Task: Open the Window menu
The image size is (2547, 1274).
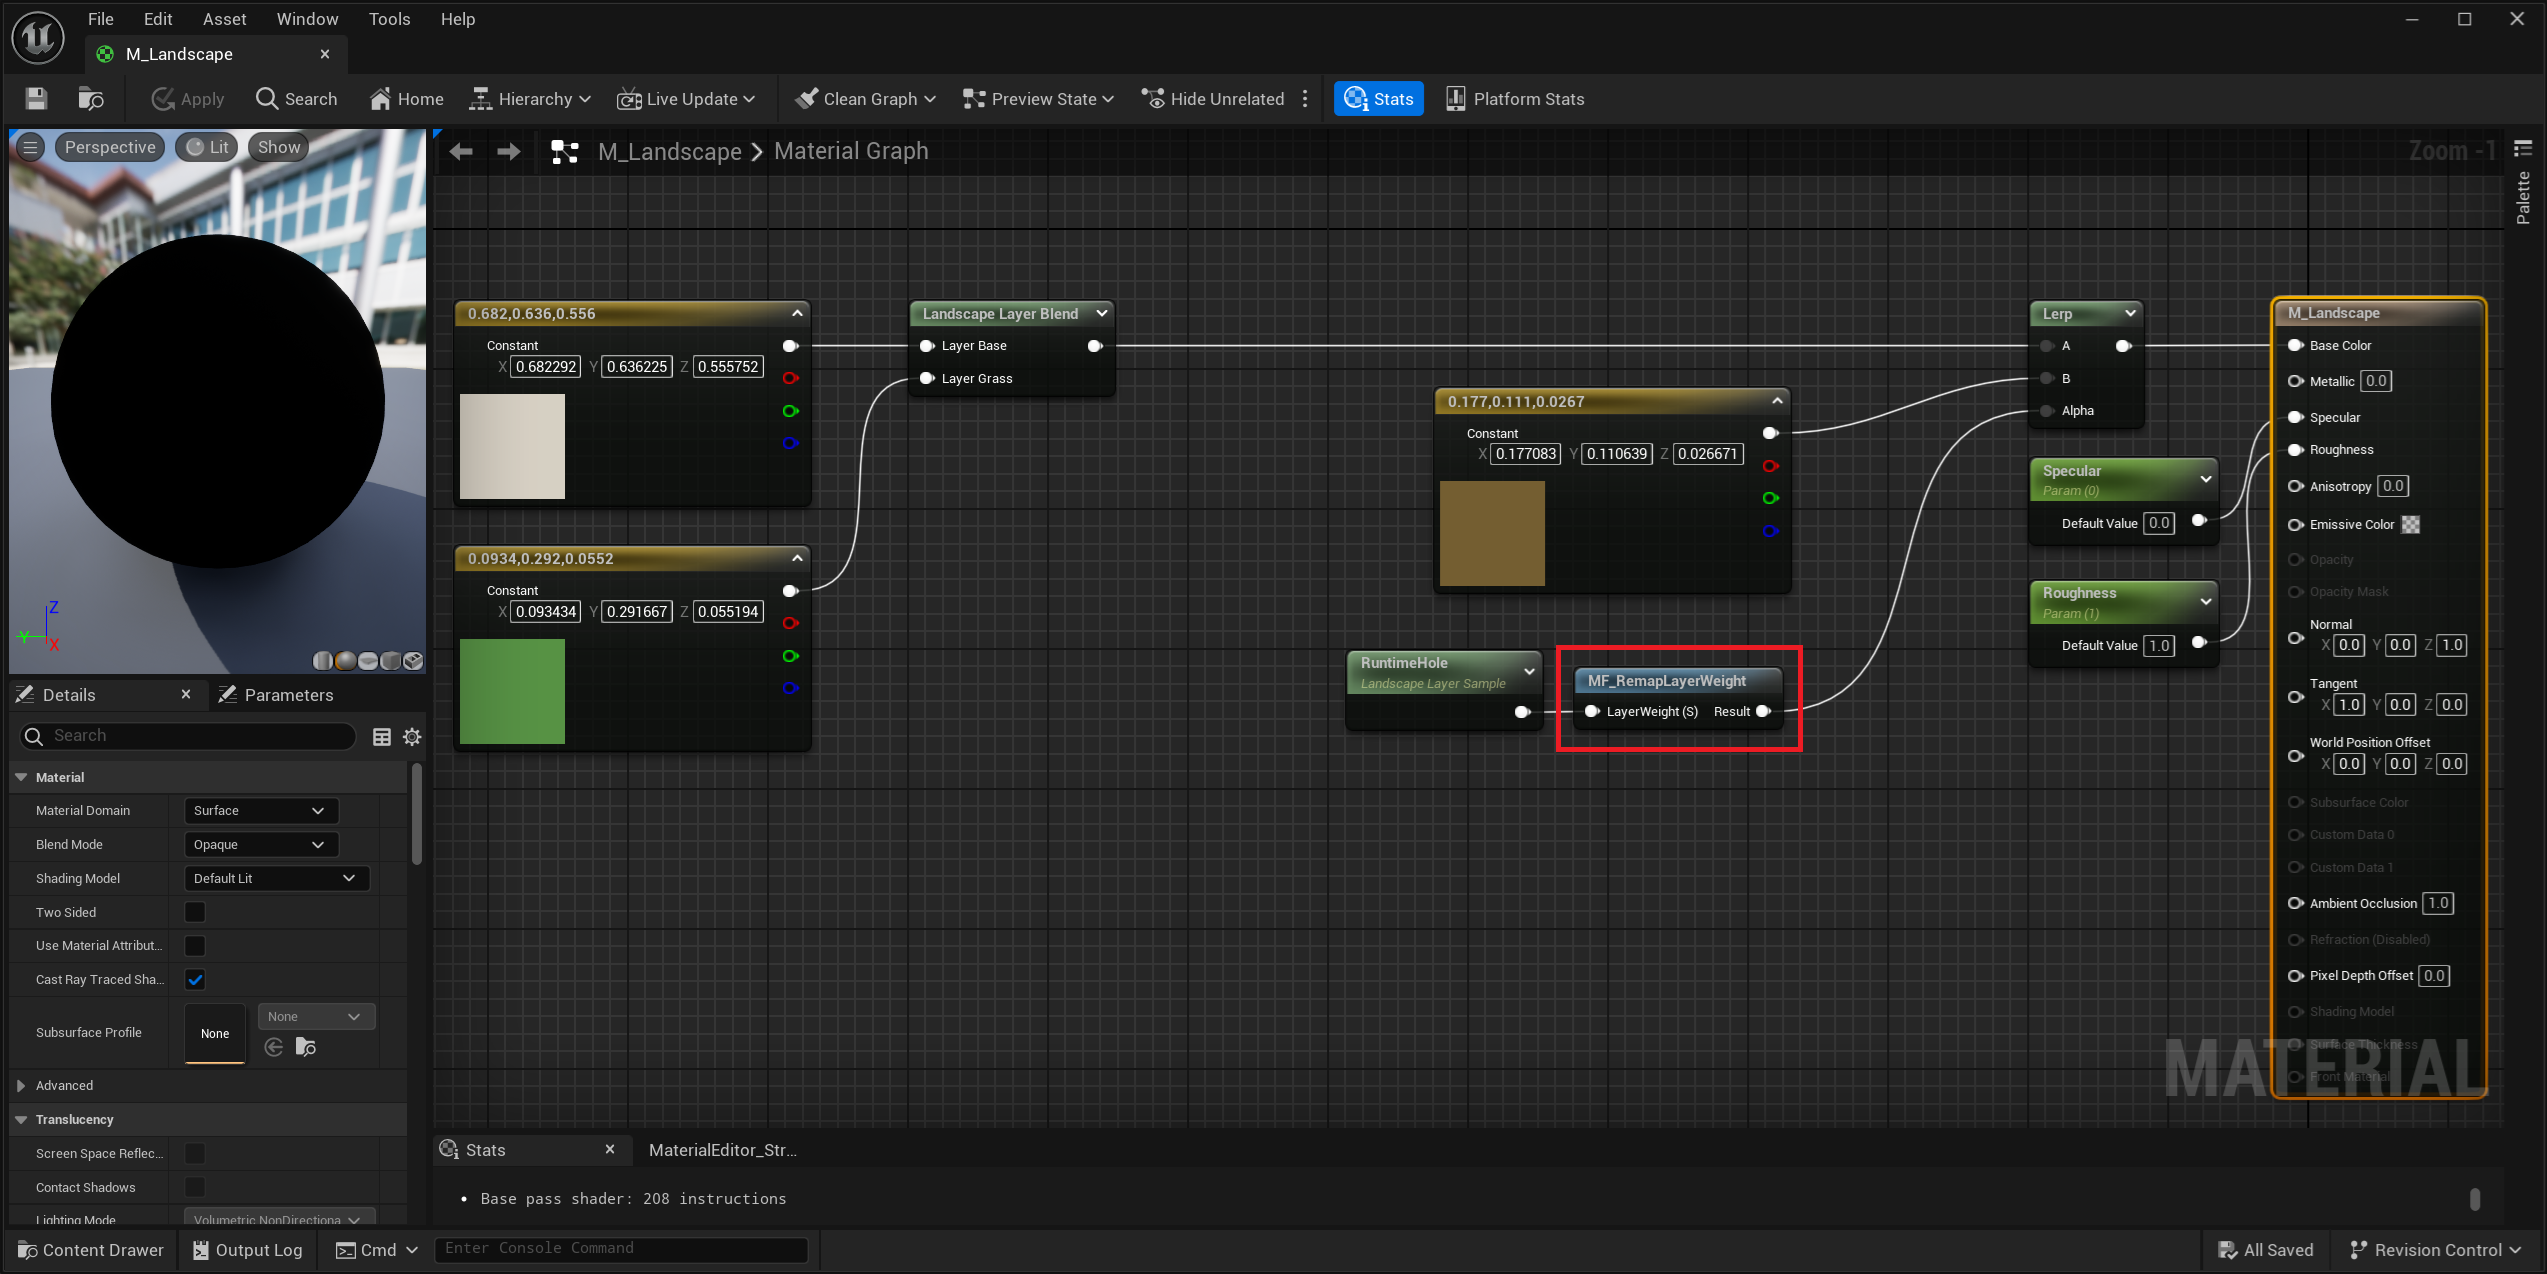Action: (307, 18)
